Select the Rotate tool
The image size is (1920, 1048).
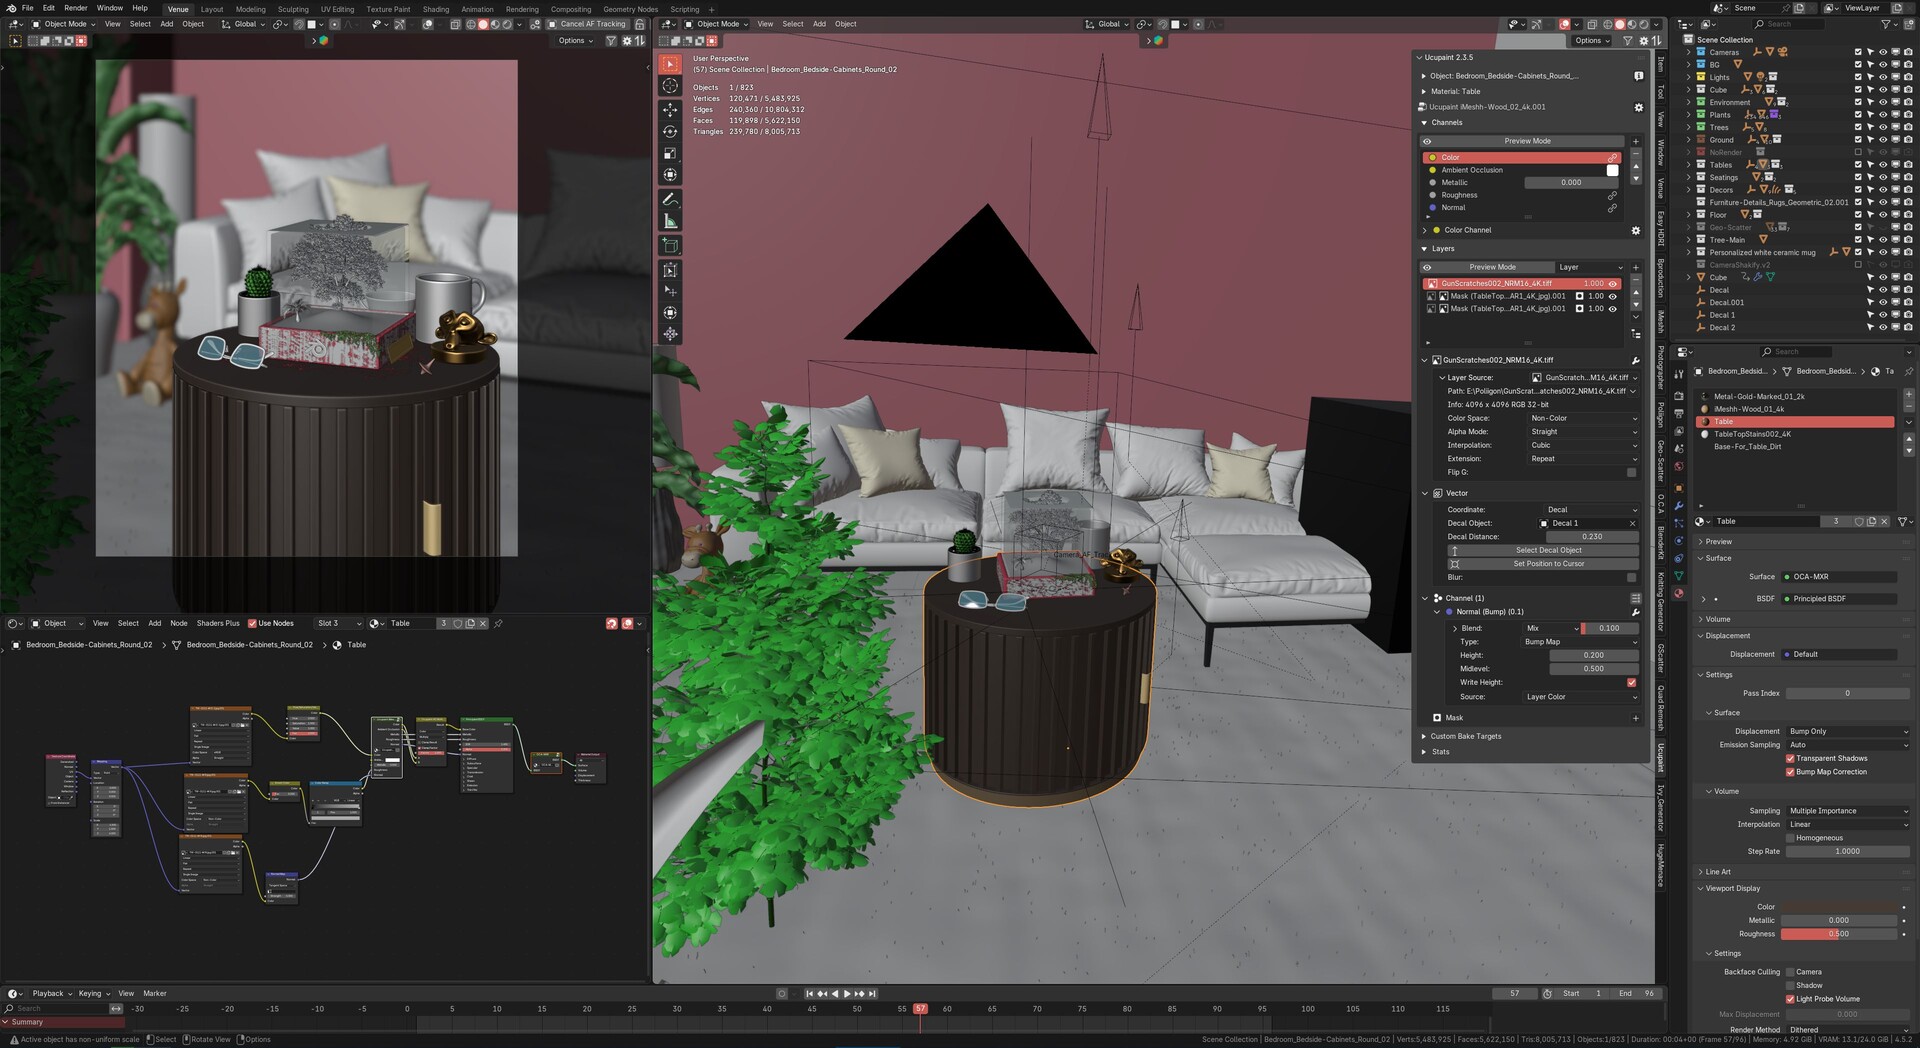(671, 132)
